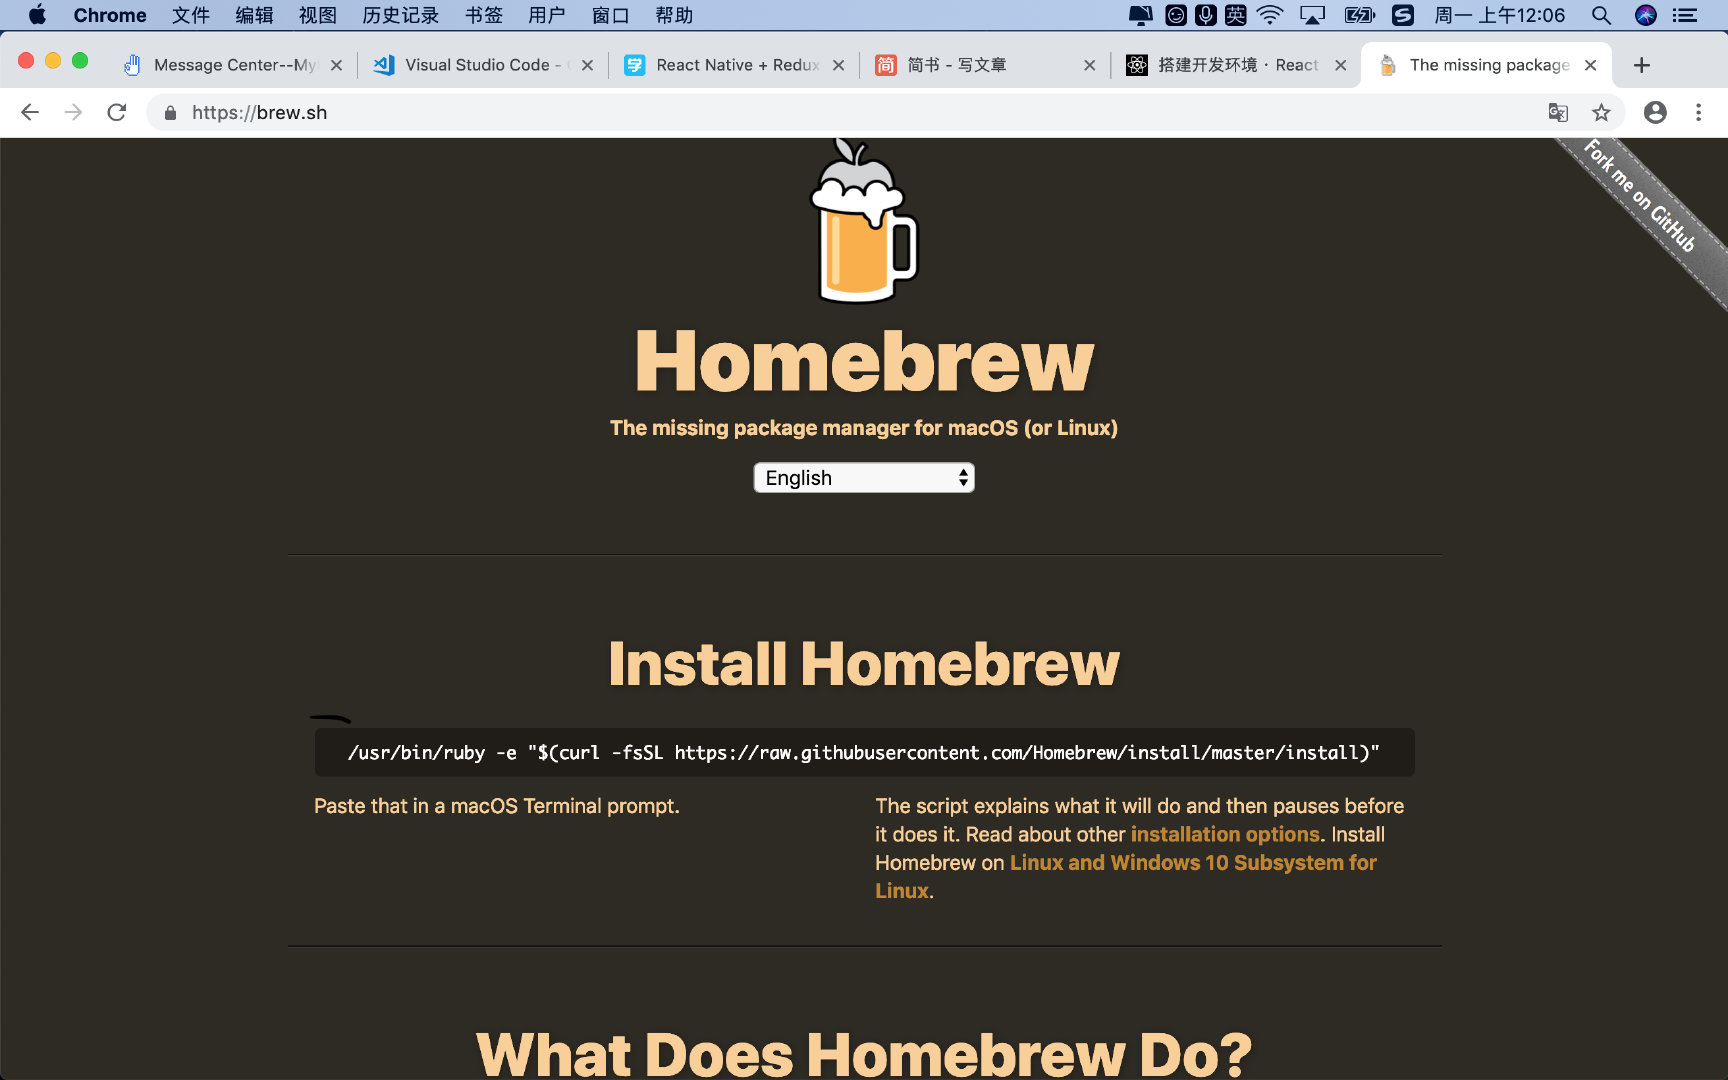Click the microphone menu bar icon
This screenshot has height=1080, width=1728.
1206,15
